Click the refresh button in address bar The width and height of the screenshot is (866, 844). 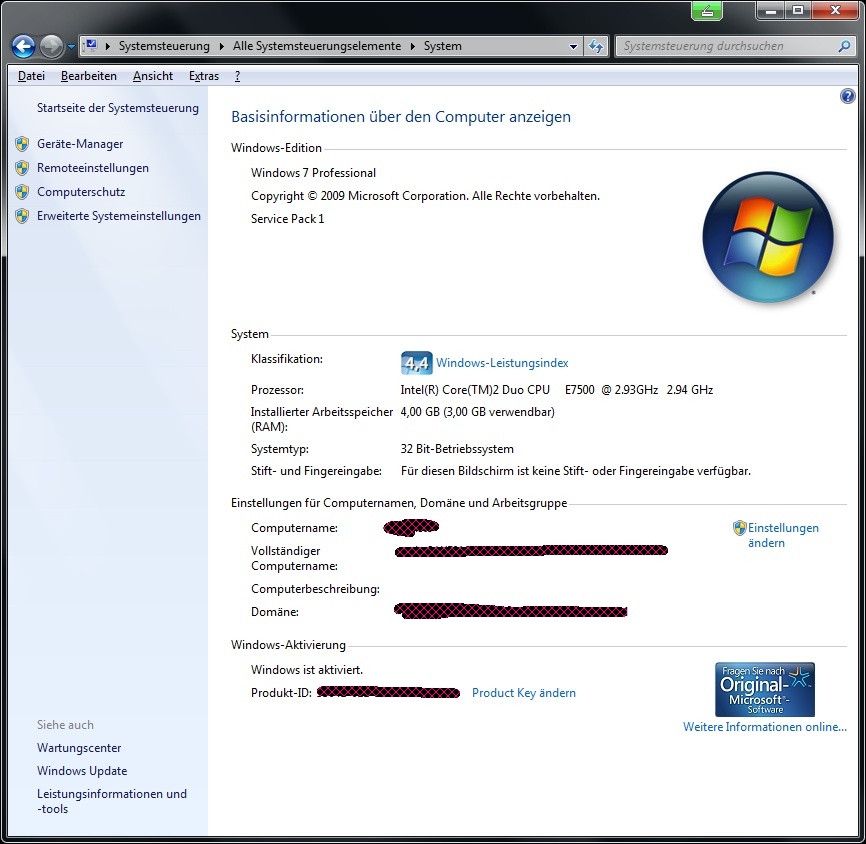point(595,46)
